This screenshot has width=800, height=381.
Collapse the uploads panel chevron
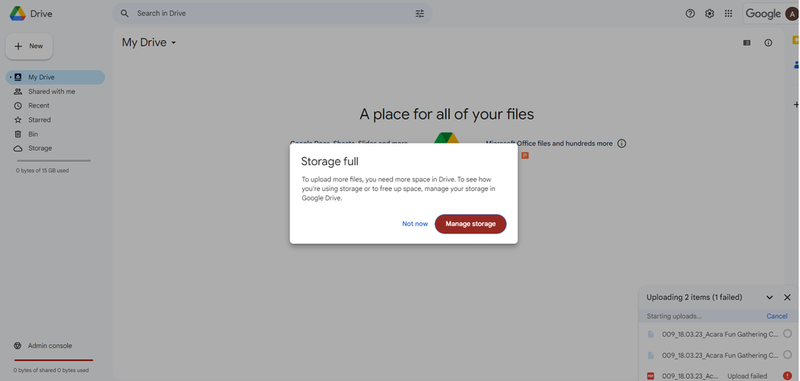770,297
